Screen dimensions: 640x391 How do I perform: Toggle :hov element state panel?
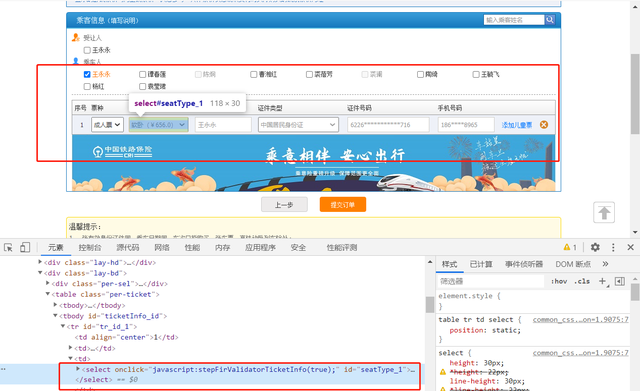click(559, 281)
